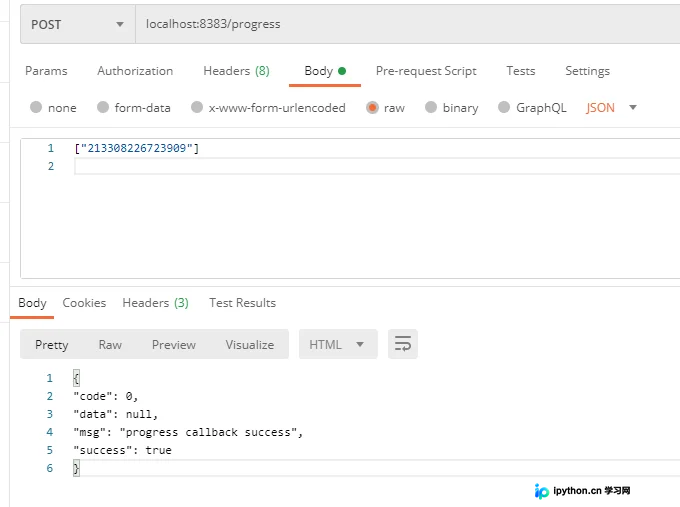The height and width of the screenshot is (507, 680).
Task: Switch to the Params tab
Action: (x=46, y=71)
